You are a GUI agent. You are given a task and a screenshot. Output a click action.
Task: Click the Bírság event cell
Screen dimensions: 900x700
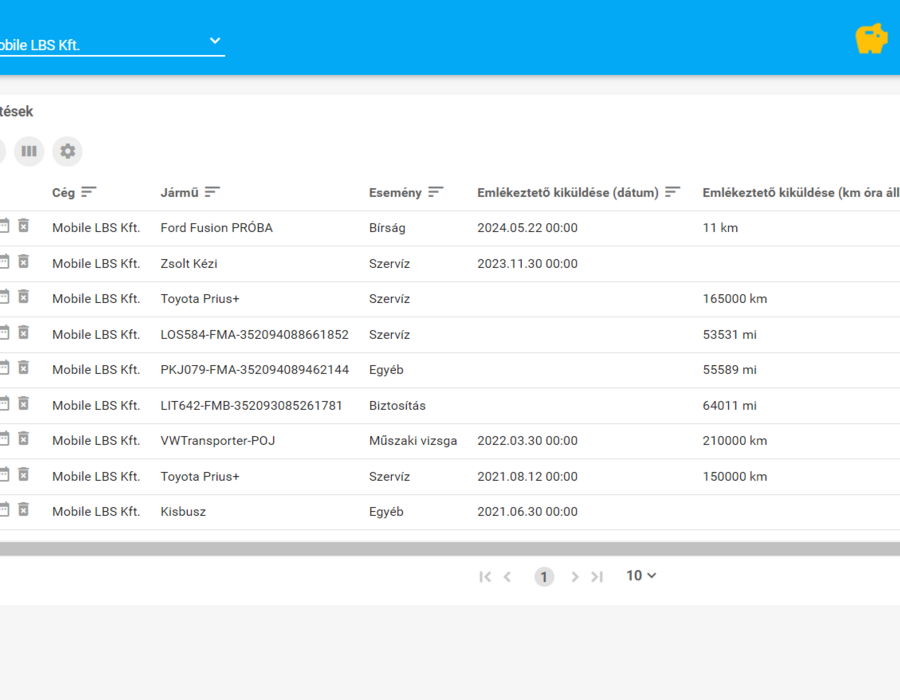click(x=387, y=228)
